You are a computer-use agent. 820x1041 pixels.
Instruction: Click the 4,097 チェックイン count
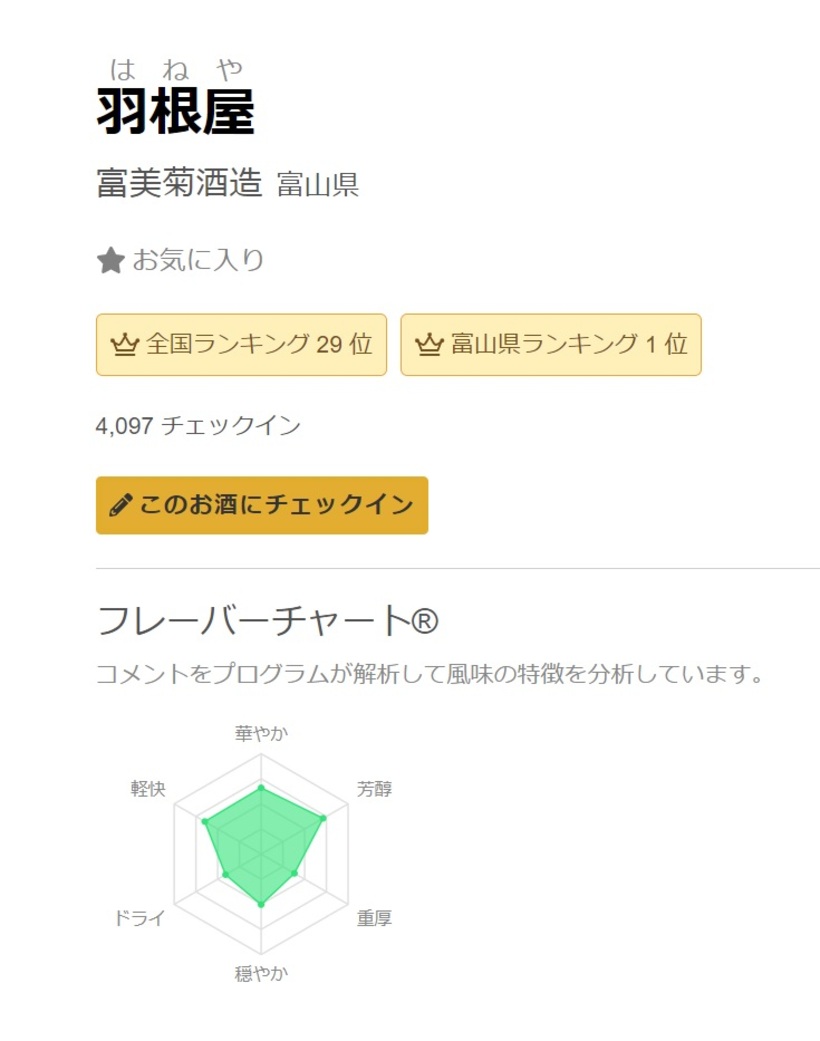tap(198, 426)
